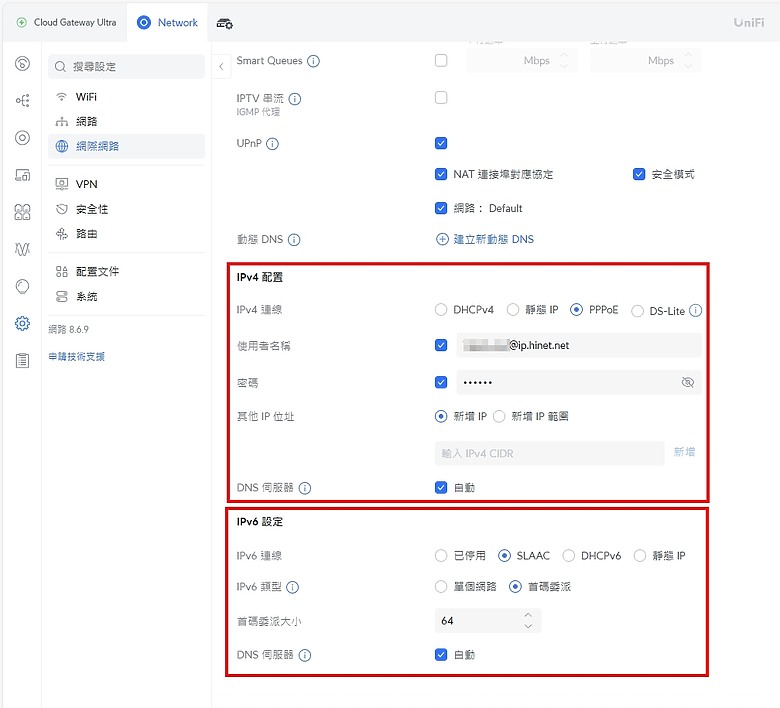This screenshot has height=708, width=780.
Task: Decrease 首碼委派大小 value with down arrow
Action: 528,626
